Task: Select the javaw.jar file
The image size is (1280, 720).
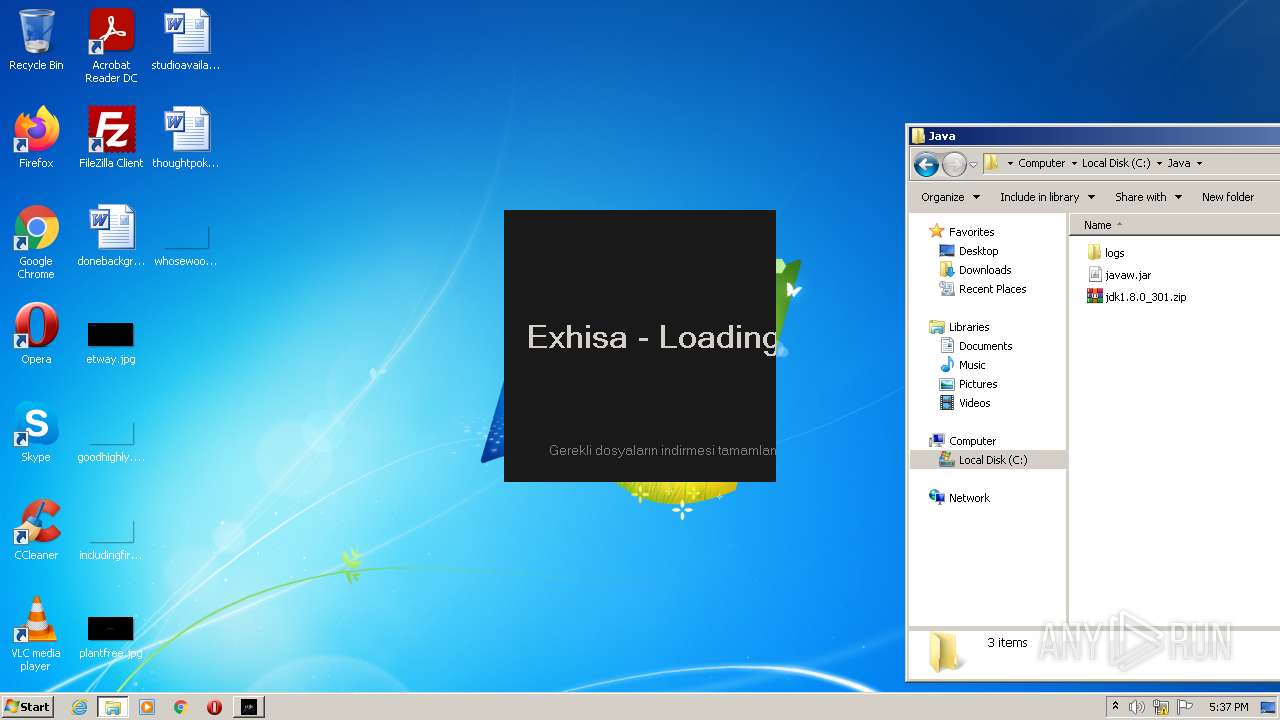Action: 1119,275
